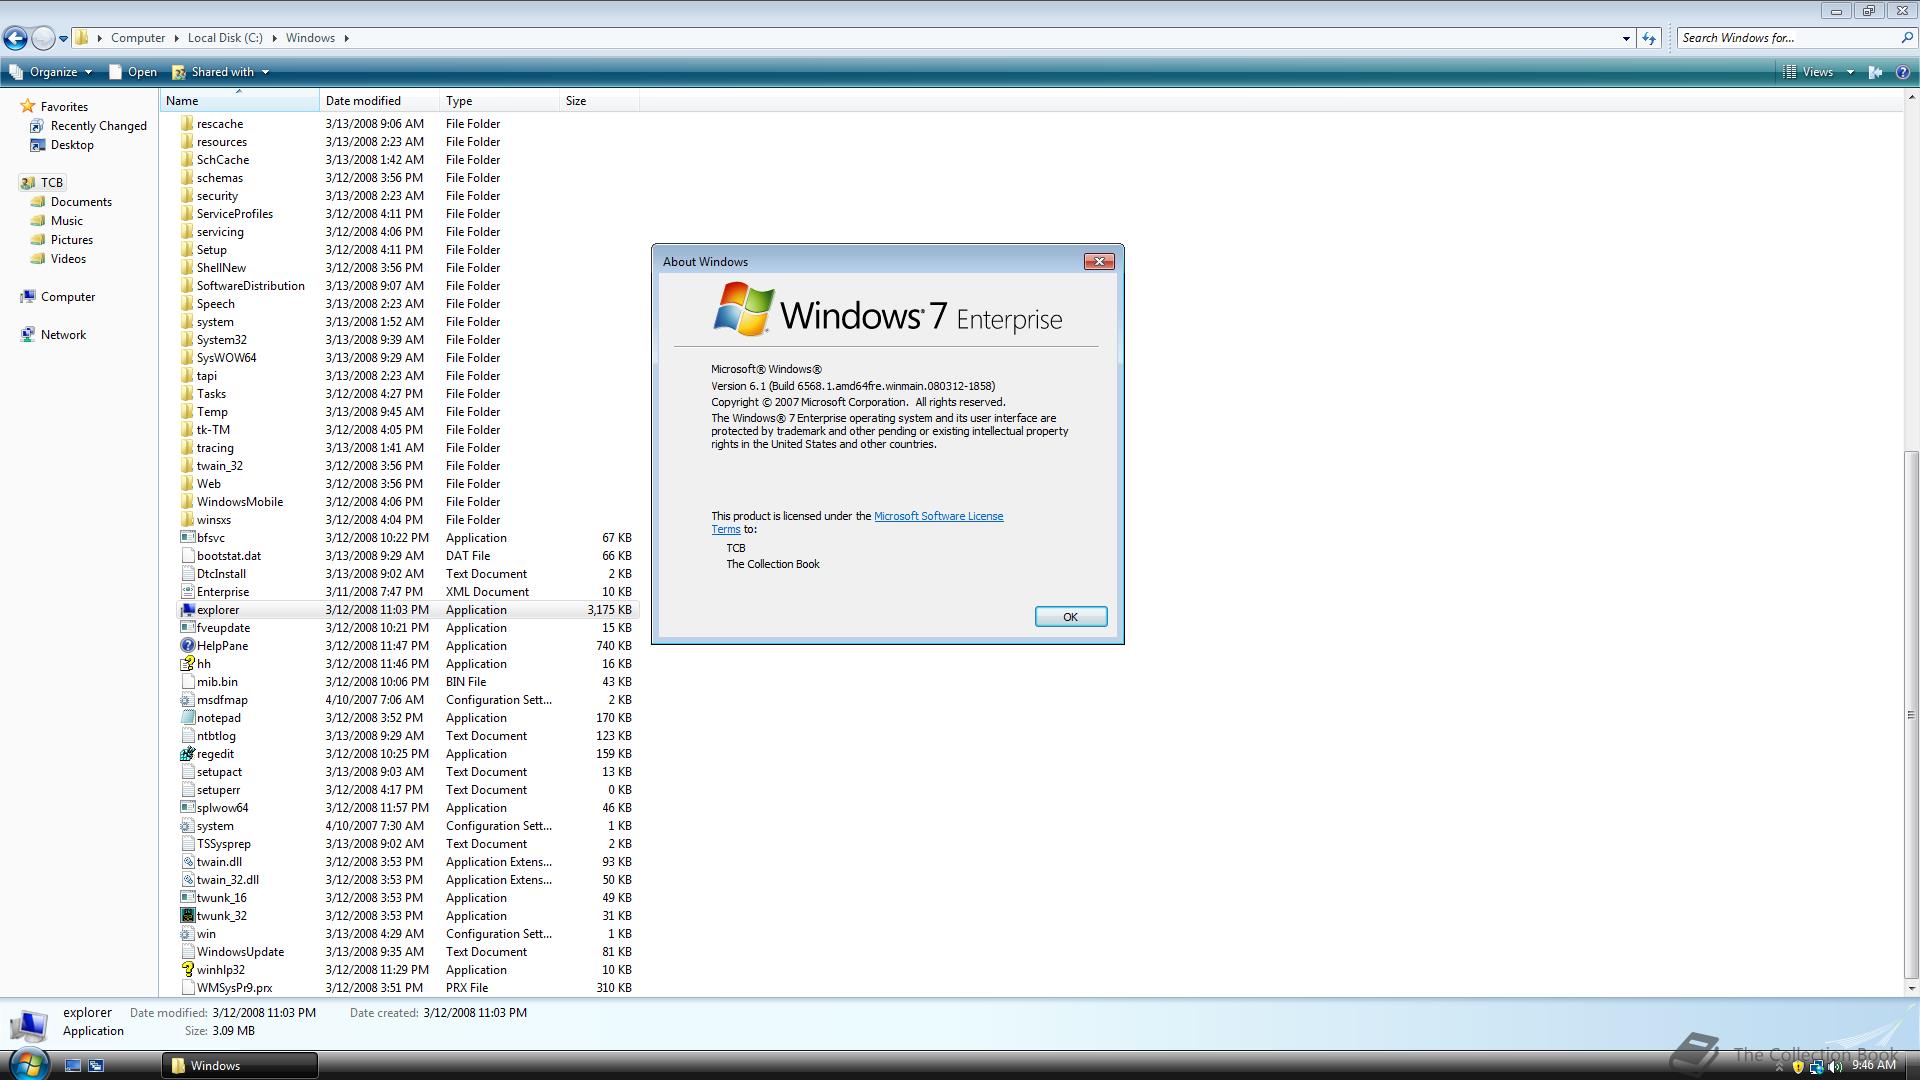Click Show Desktop quick launch icon
The image size is (1920, 1080).
click(x=73, y=1066)
